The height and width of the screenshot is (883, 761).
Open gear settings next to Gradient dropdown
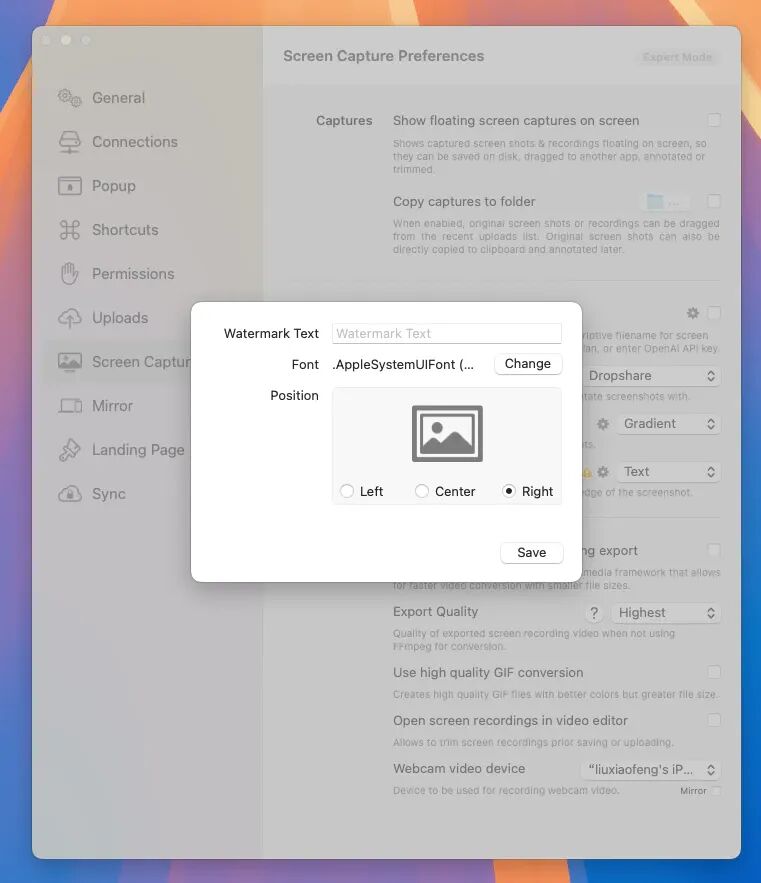tap(603, 423)
